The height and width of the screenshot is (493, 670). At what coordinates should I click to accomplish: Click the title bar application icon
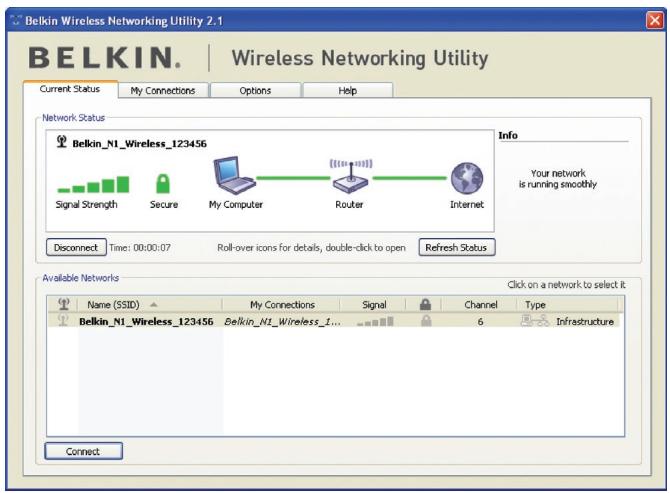click(16, 20)
